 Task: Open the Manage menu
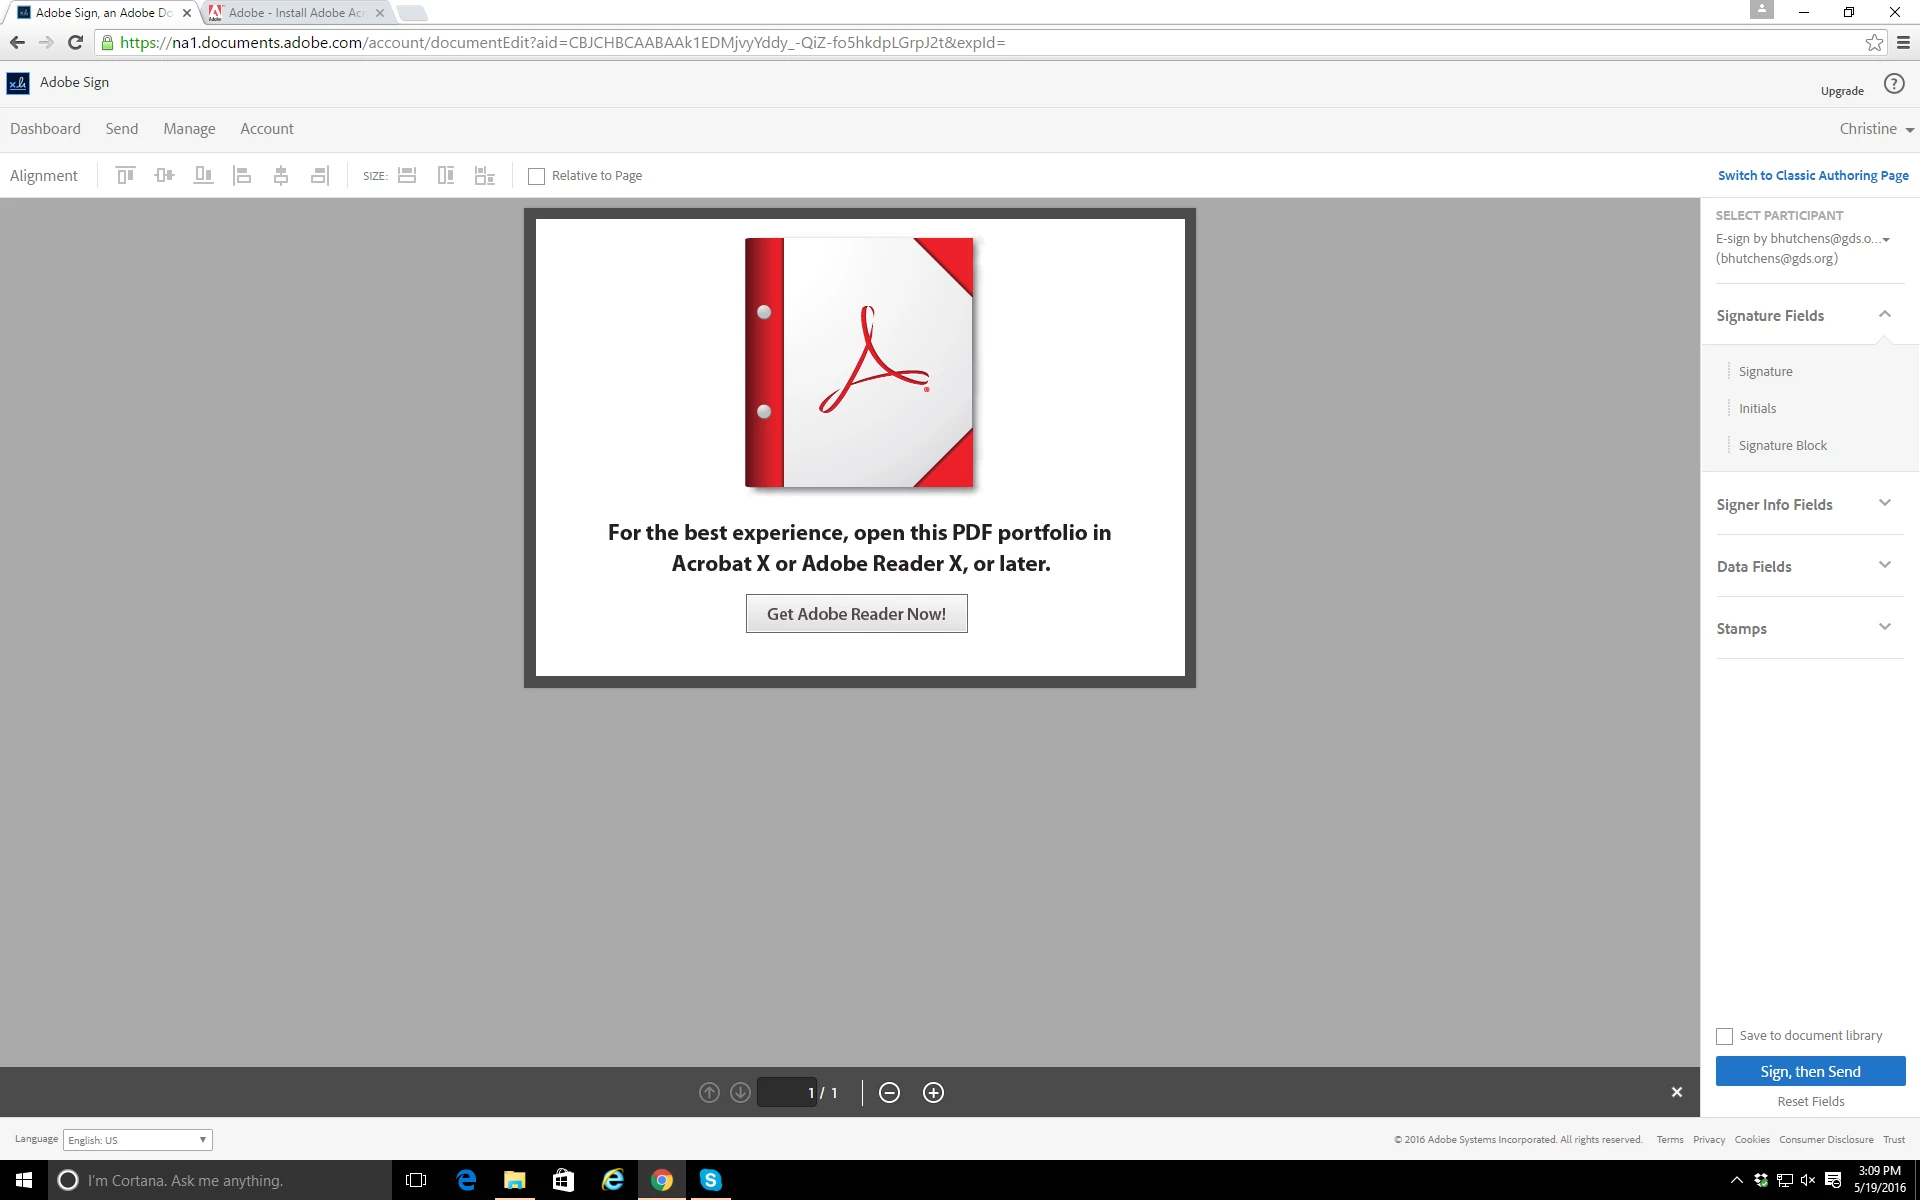[x=189, y=129]
